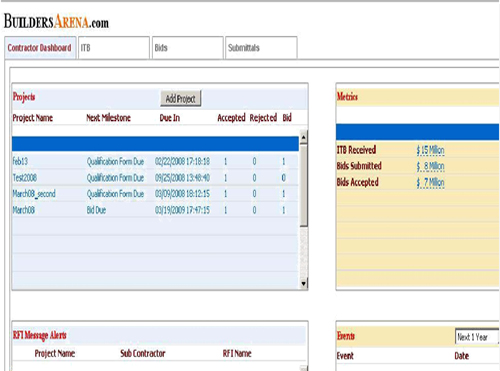Click the Projects panel title

24,97
